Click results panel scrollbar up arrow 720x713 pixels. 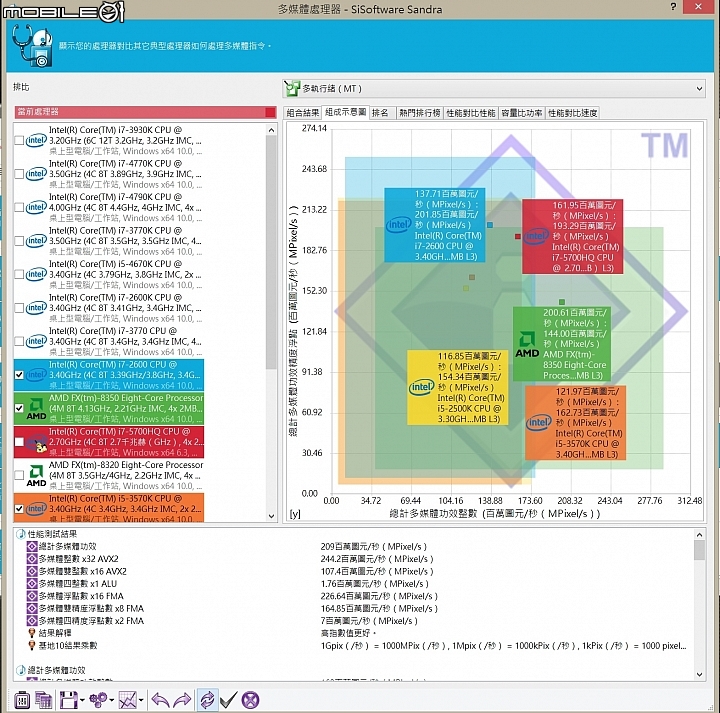coord(699,535)
